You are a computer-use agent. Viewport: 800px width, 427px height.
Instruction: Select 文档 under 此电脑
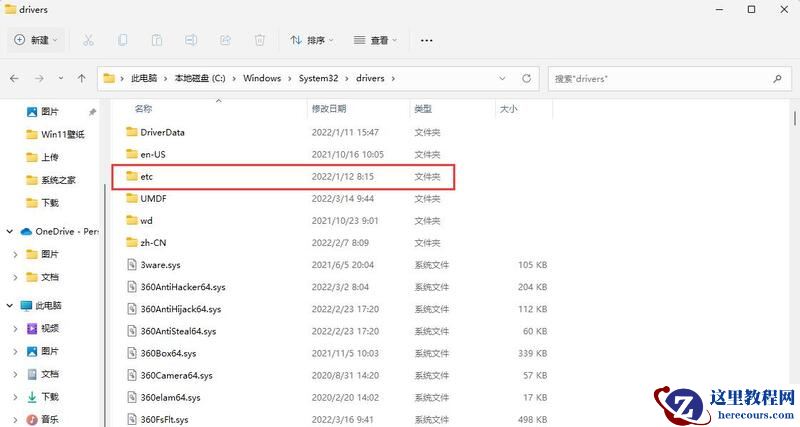tap(50, 374)
